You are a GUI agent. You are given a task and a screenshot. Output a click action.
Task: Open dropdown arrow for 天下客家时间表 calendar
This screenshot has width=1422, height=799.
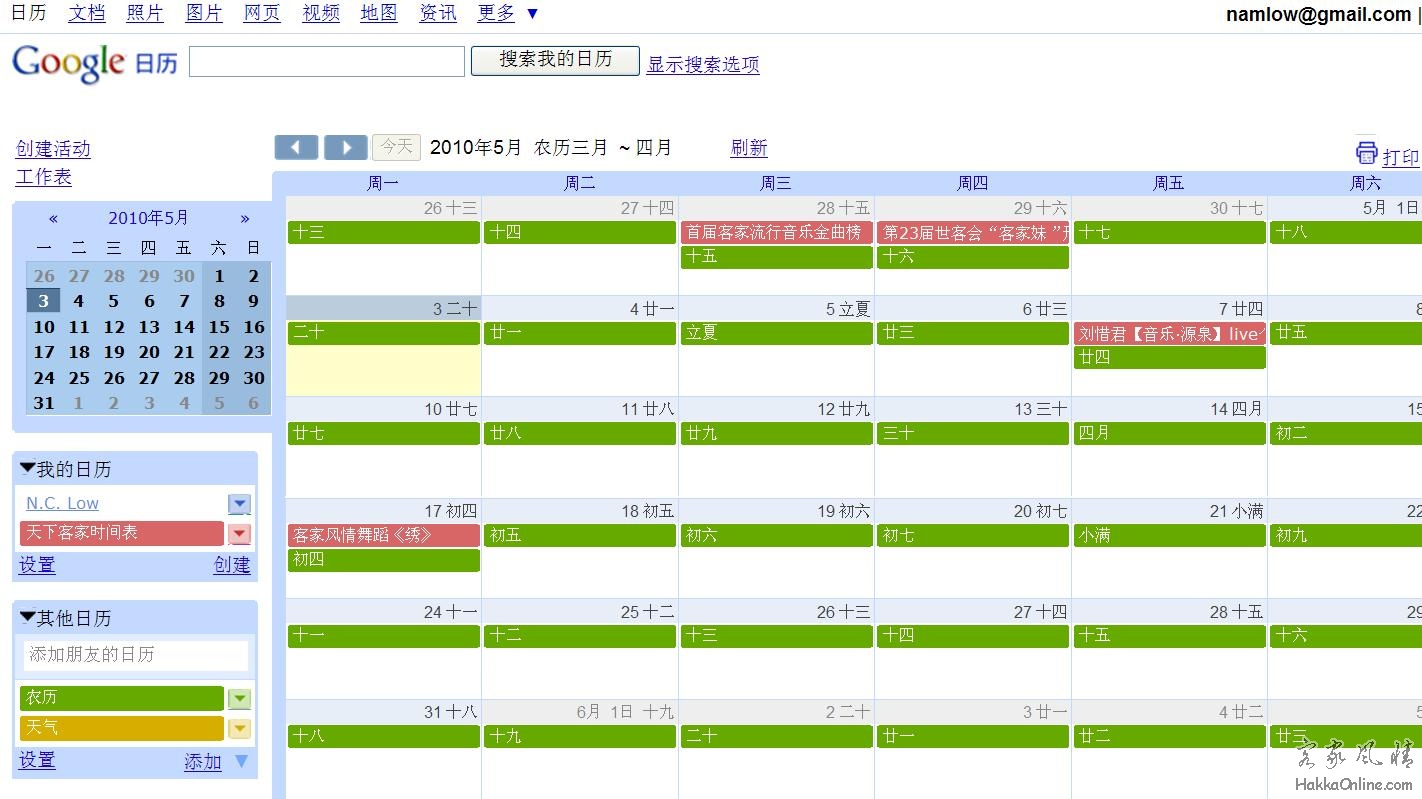click(239, 534)
